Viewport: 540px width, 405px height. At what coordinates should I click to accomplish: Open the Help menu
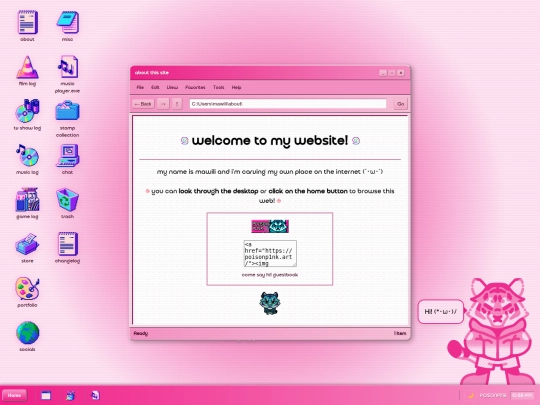tap(236, 87)
